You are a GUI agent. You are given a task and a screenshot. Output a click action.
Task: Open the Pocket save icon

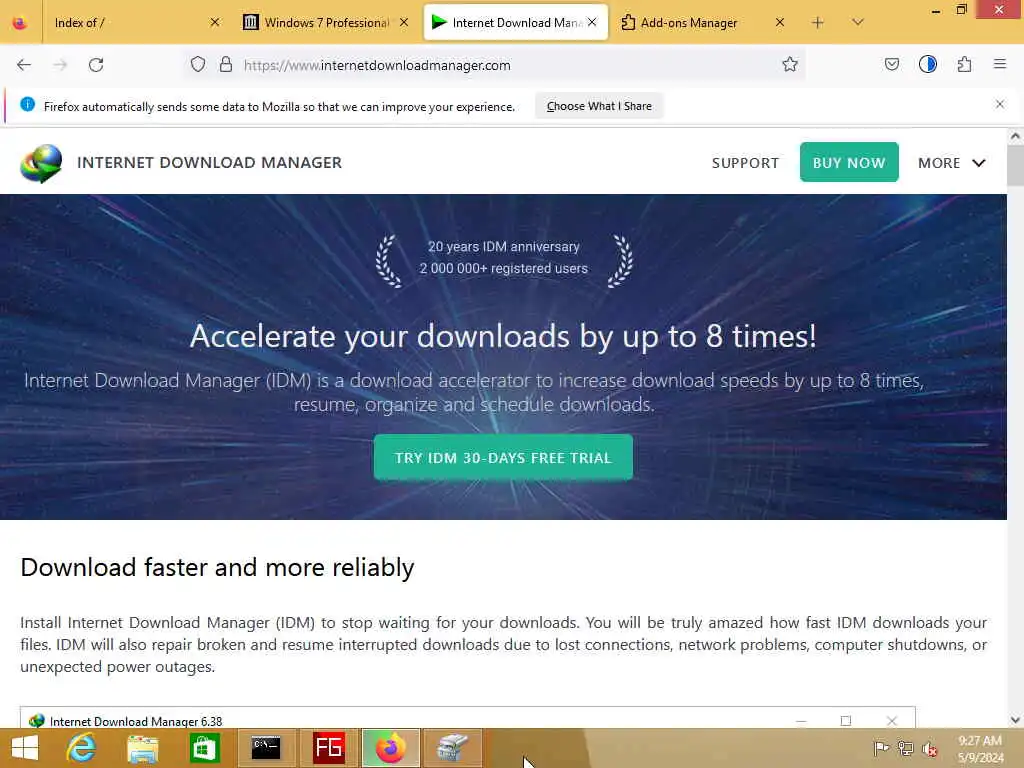tap(891, 64)
